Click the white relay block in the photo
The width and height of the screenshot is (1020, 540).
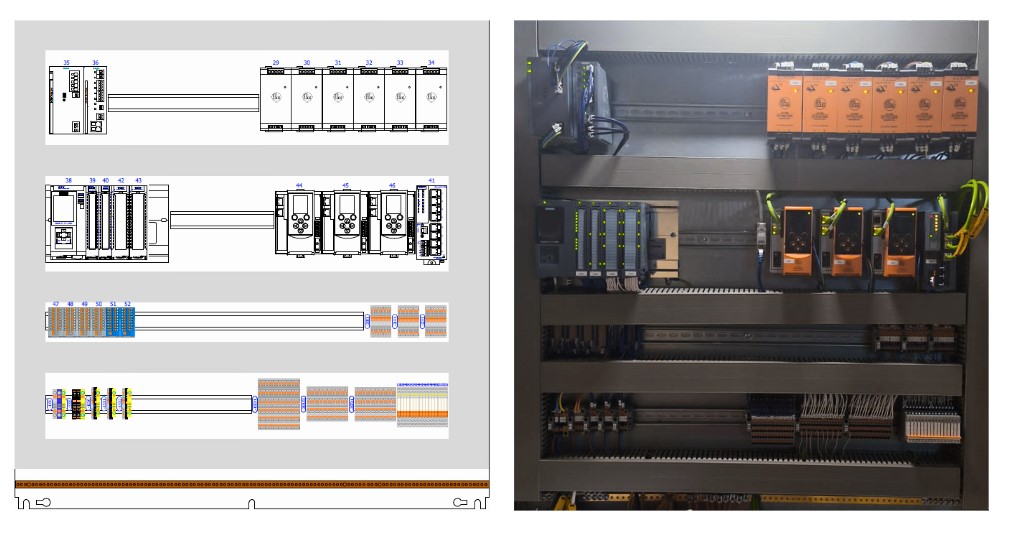pyautogui.click(x=931, y=421)
